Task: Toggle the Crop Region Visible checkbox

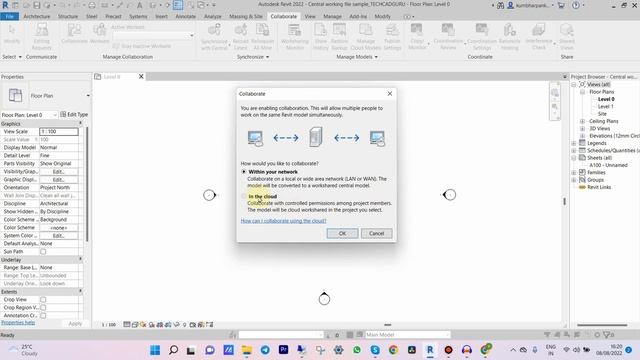Action: tap(43, 307)
